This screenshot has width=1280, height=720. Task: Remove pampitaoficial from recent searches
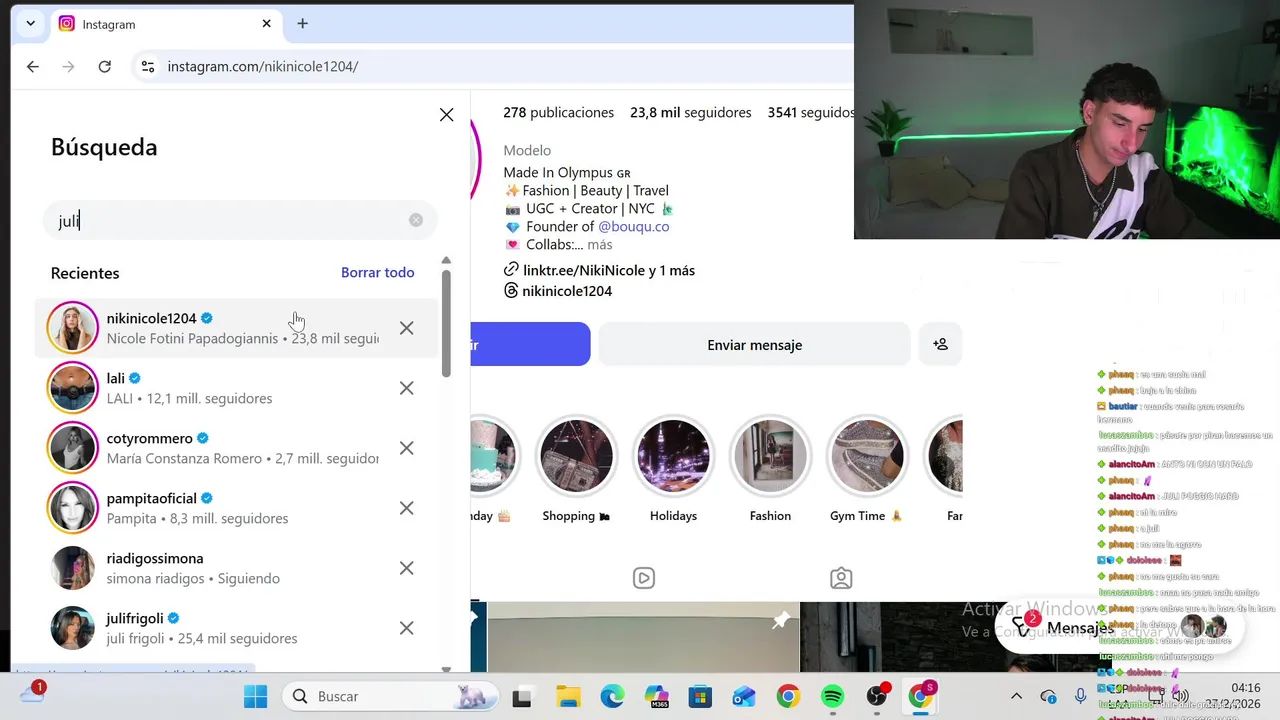pos(406,508)
